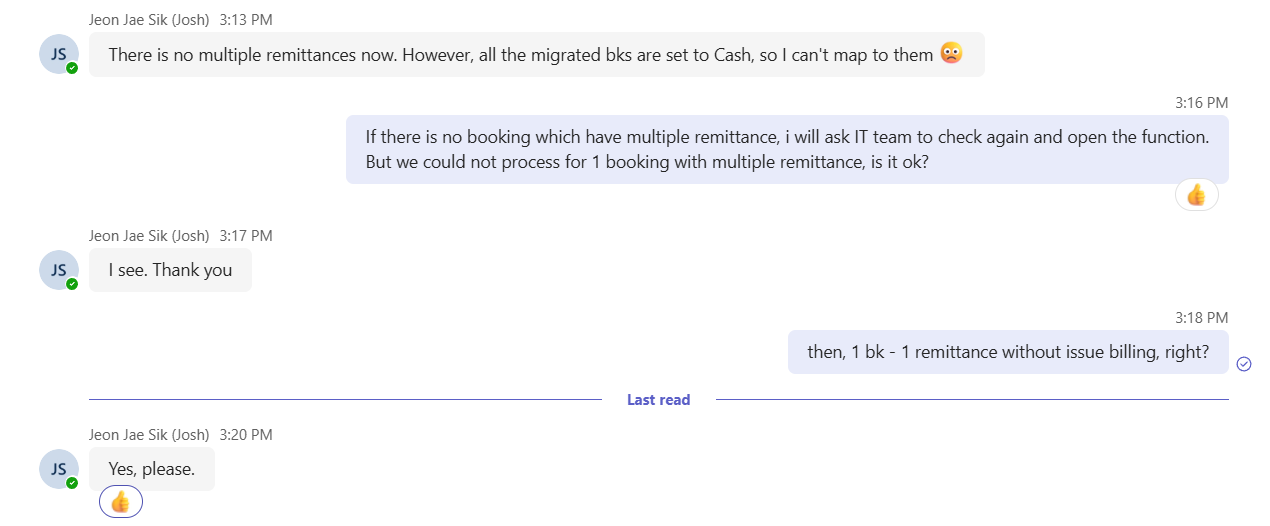The height and width of the screenshot is (526, 1270).
Task: Toggle thumbs-up reaction on the 3:16 PM message
Action: [x=1196, y=195]
